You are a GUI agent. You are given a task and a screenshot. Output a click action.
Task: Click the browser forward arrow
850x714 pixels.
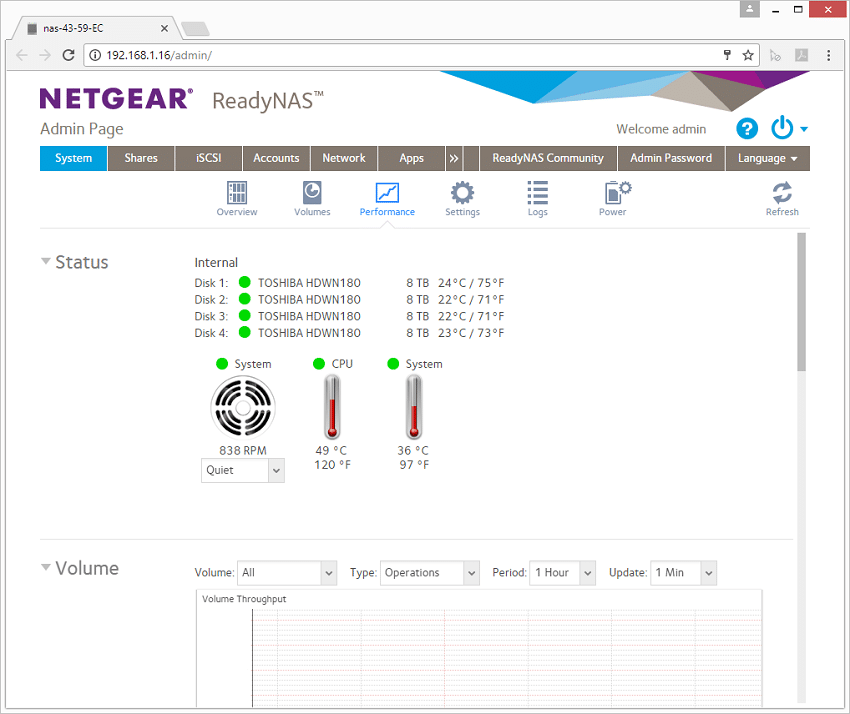click(45, 55)
